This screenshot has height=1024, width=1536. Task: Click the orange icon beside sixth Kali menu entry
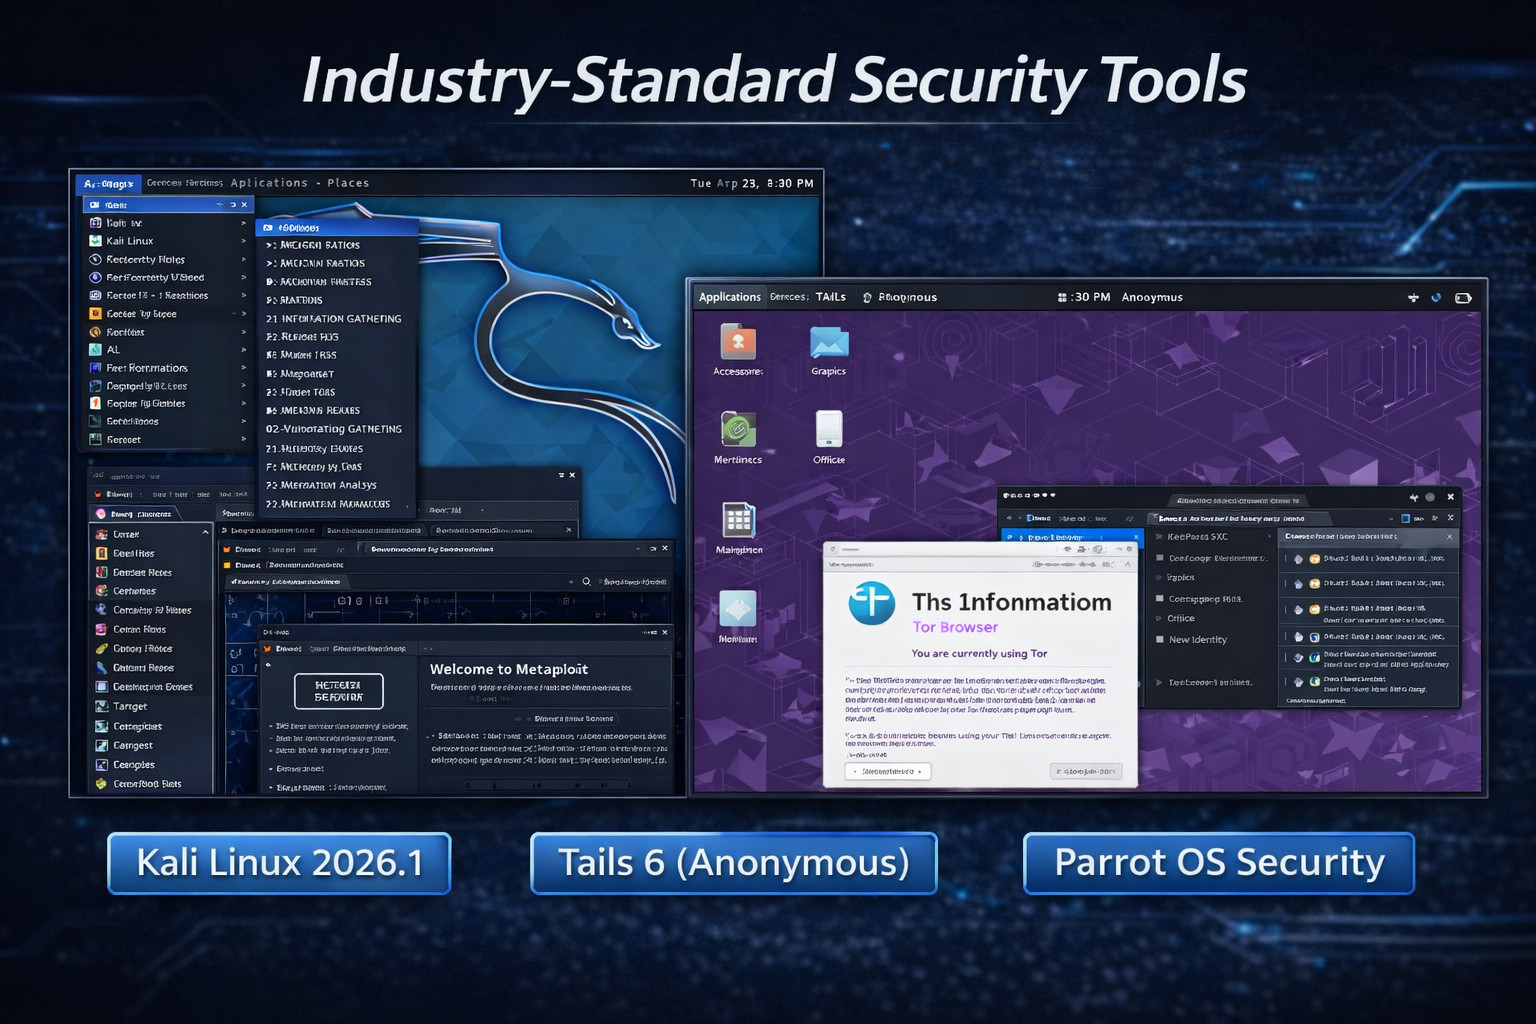(x=96, y=314)
